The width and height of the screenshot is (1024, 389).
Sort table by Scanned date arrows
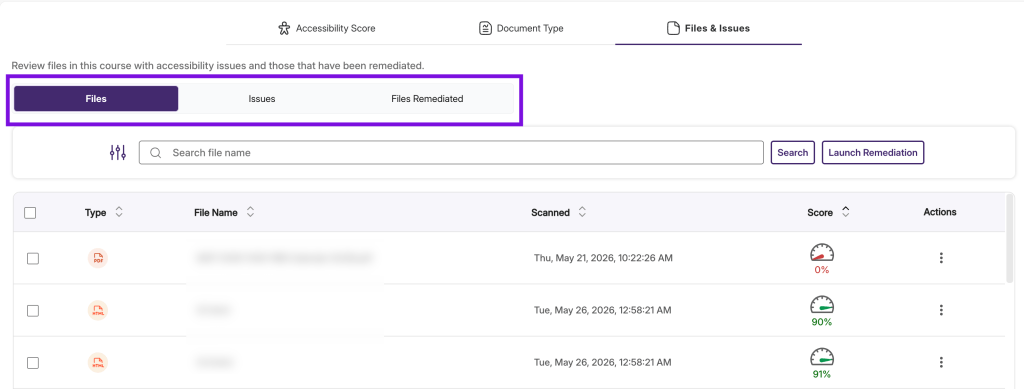pyautogui.click(x=583, y=212)
